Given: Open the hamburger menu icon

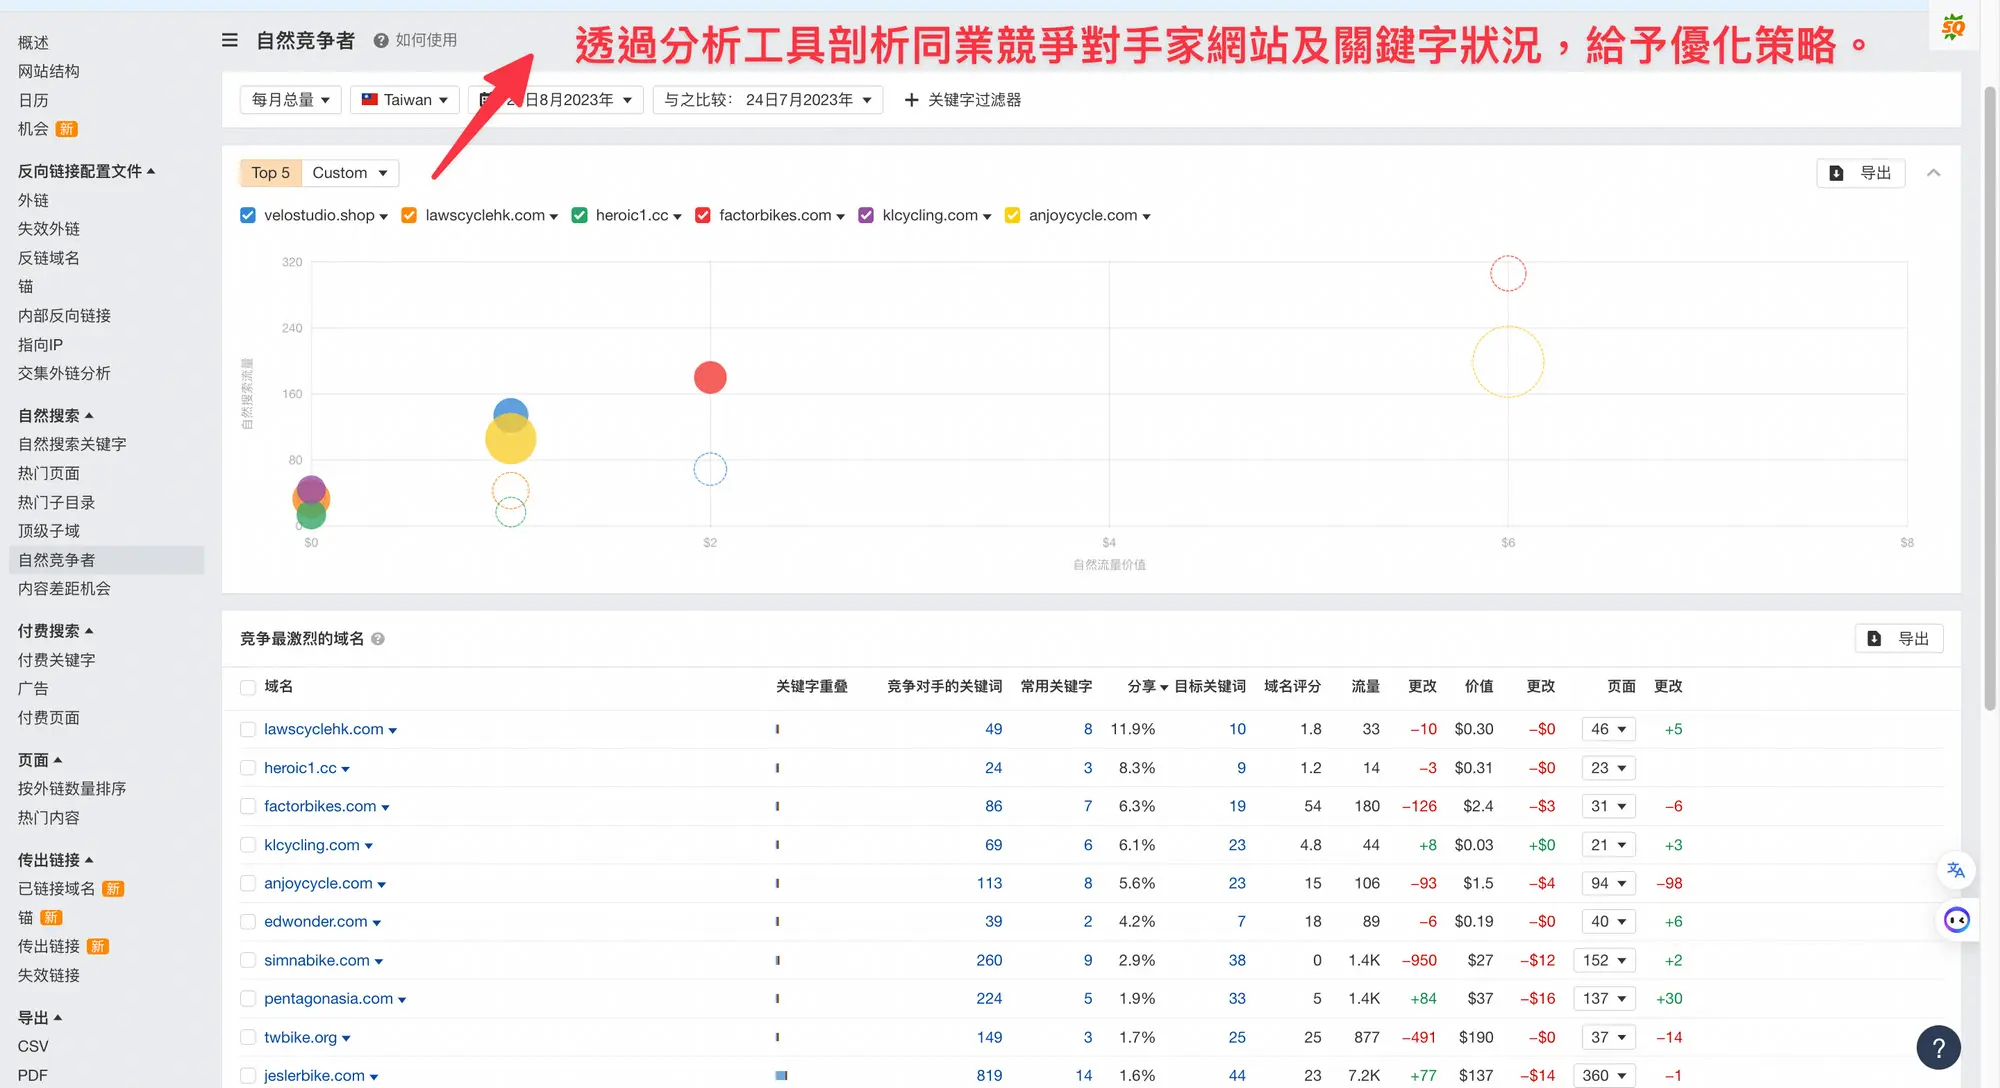Looking at the screenshot, I should click(x=229, y=40).
